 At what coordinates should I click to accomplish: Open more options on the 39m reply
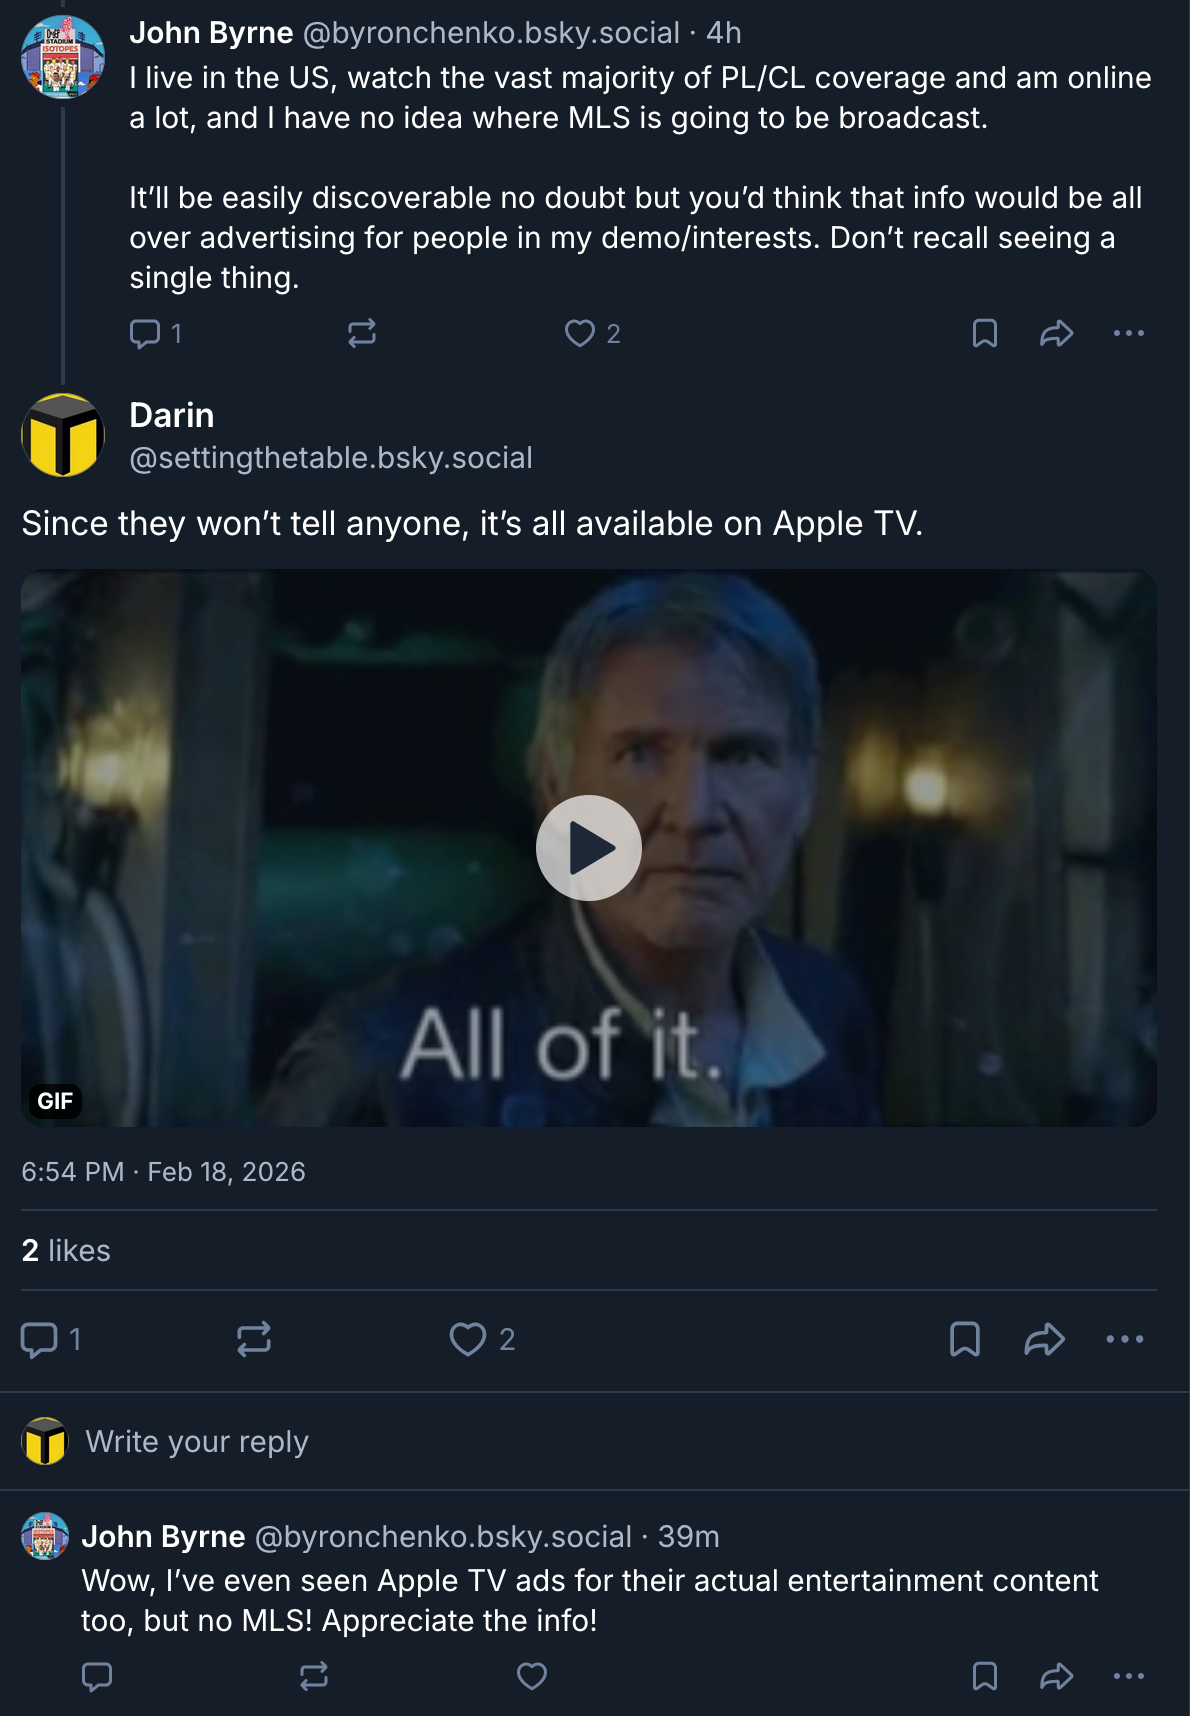coord(1128,1676)
